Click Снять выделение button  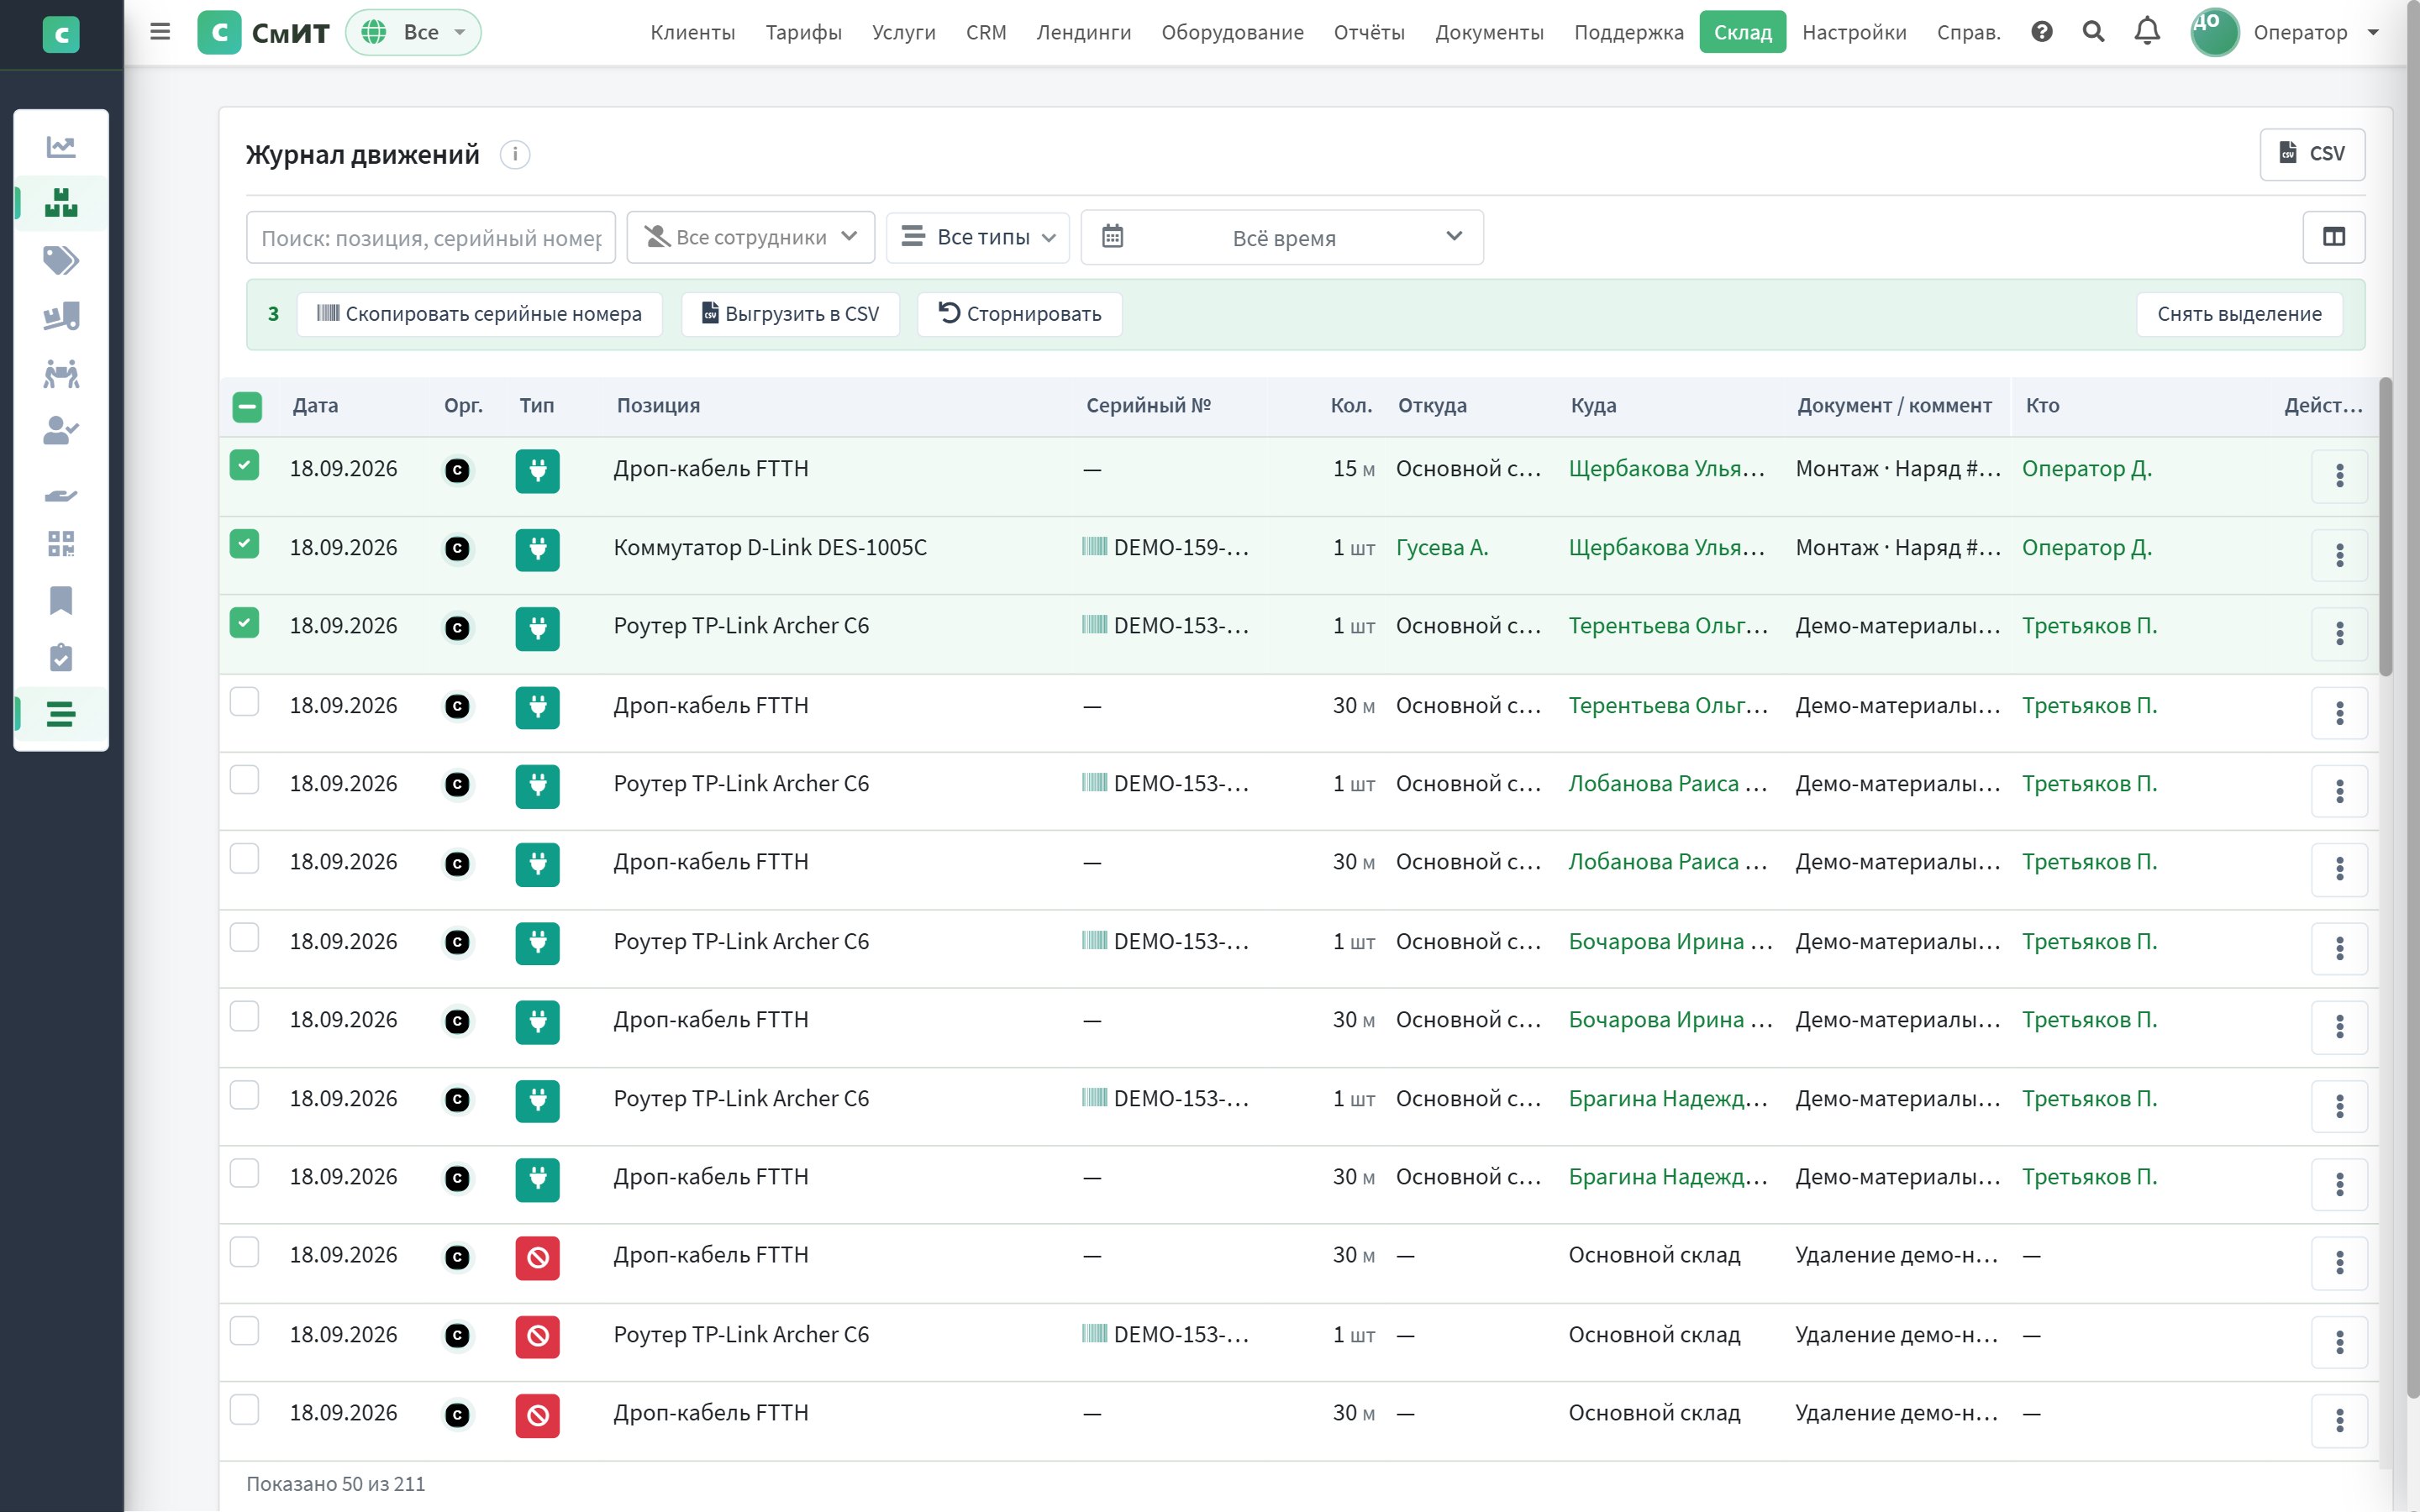pos(2239,314)
